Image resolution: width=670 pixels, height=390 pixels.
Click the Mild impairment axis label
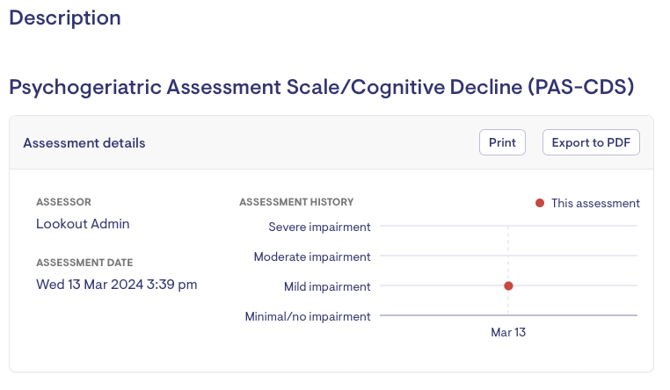[327, 287]
